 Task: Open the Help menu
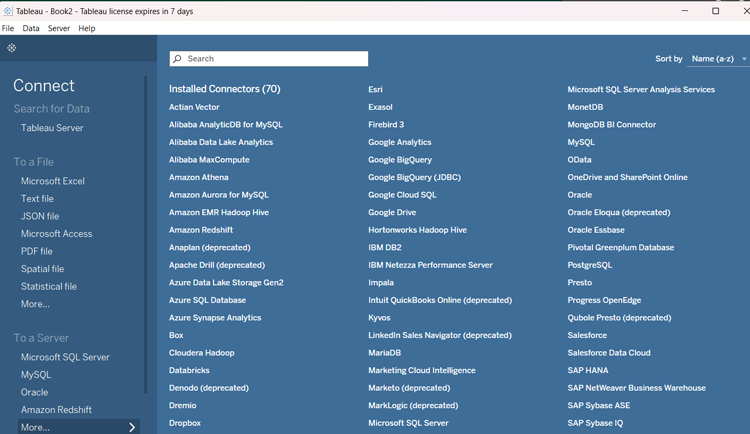[x=87, y=28]
